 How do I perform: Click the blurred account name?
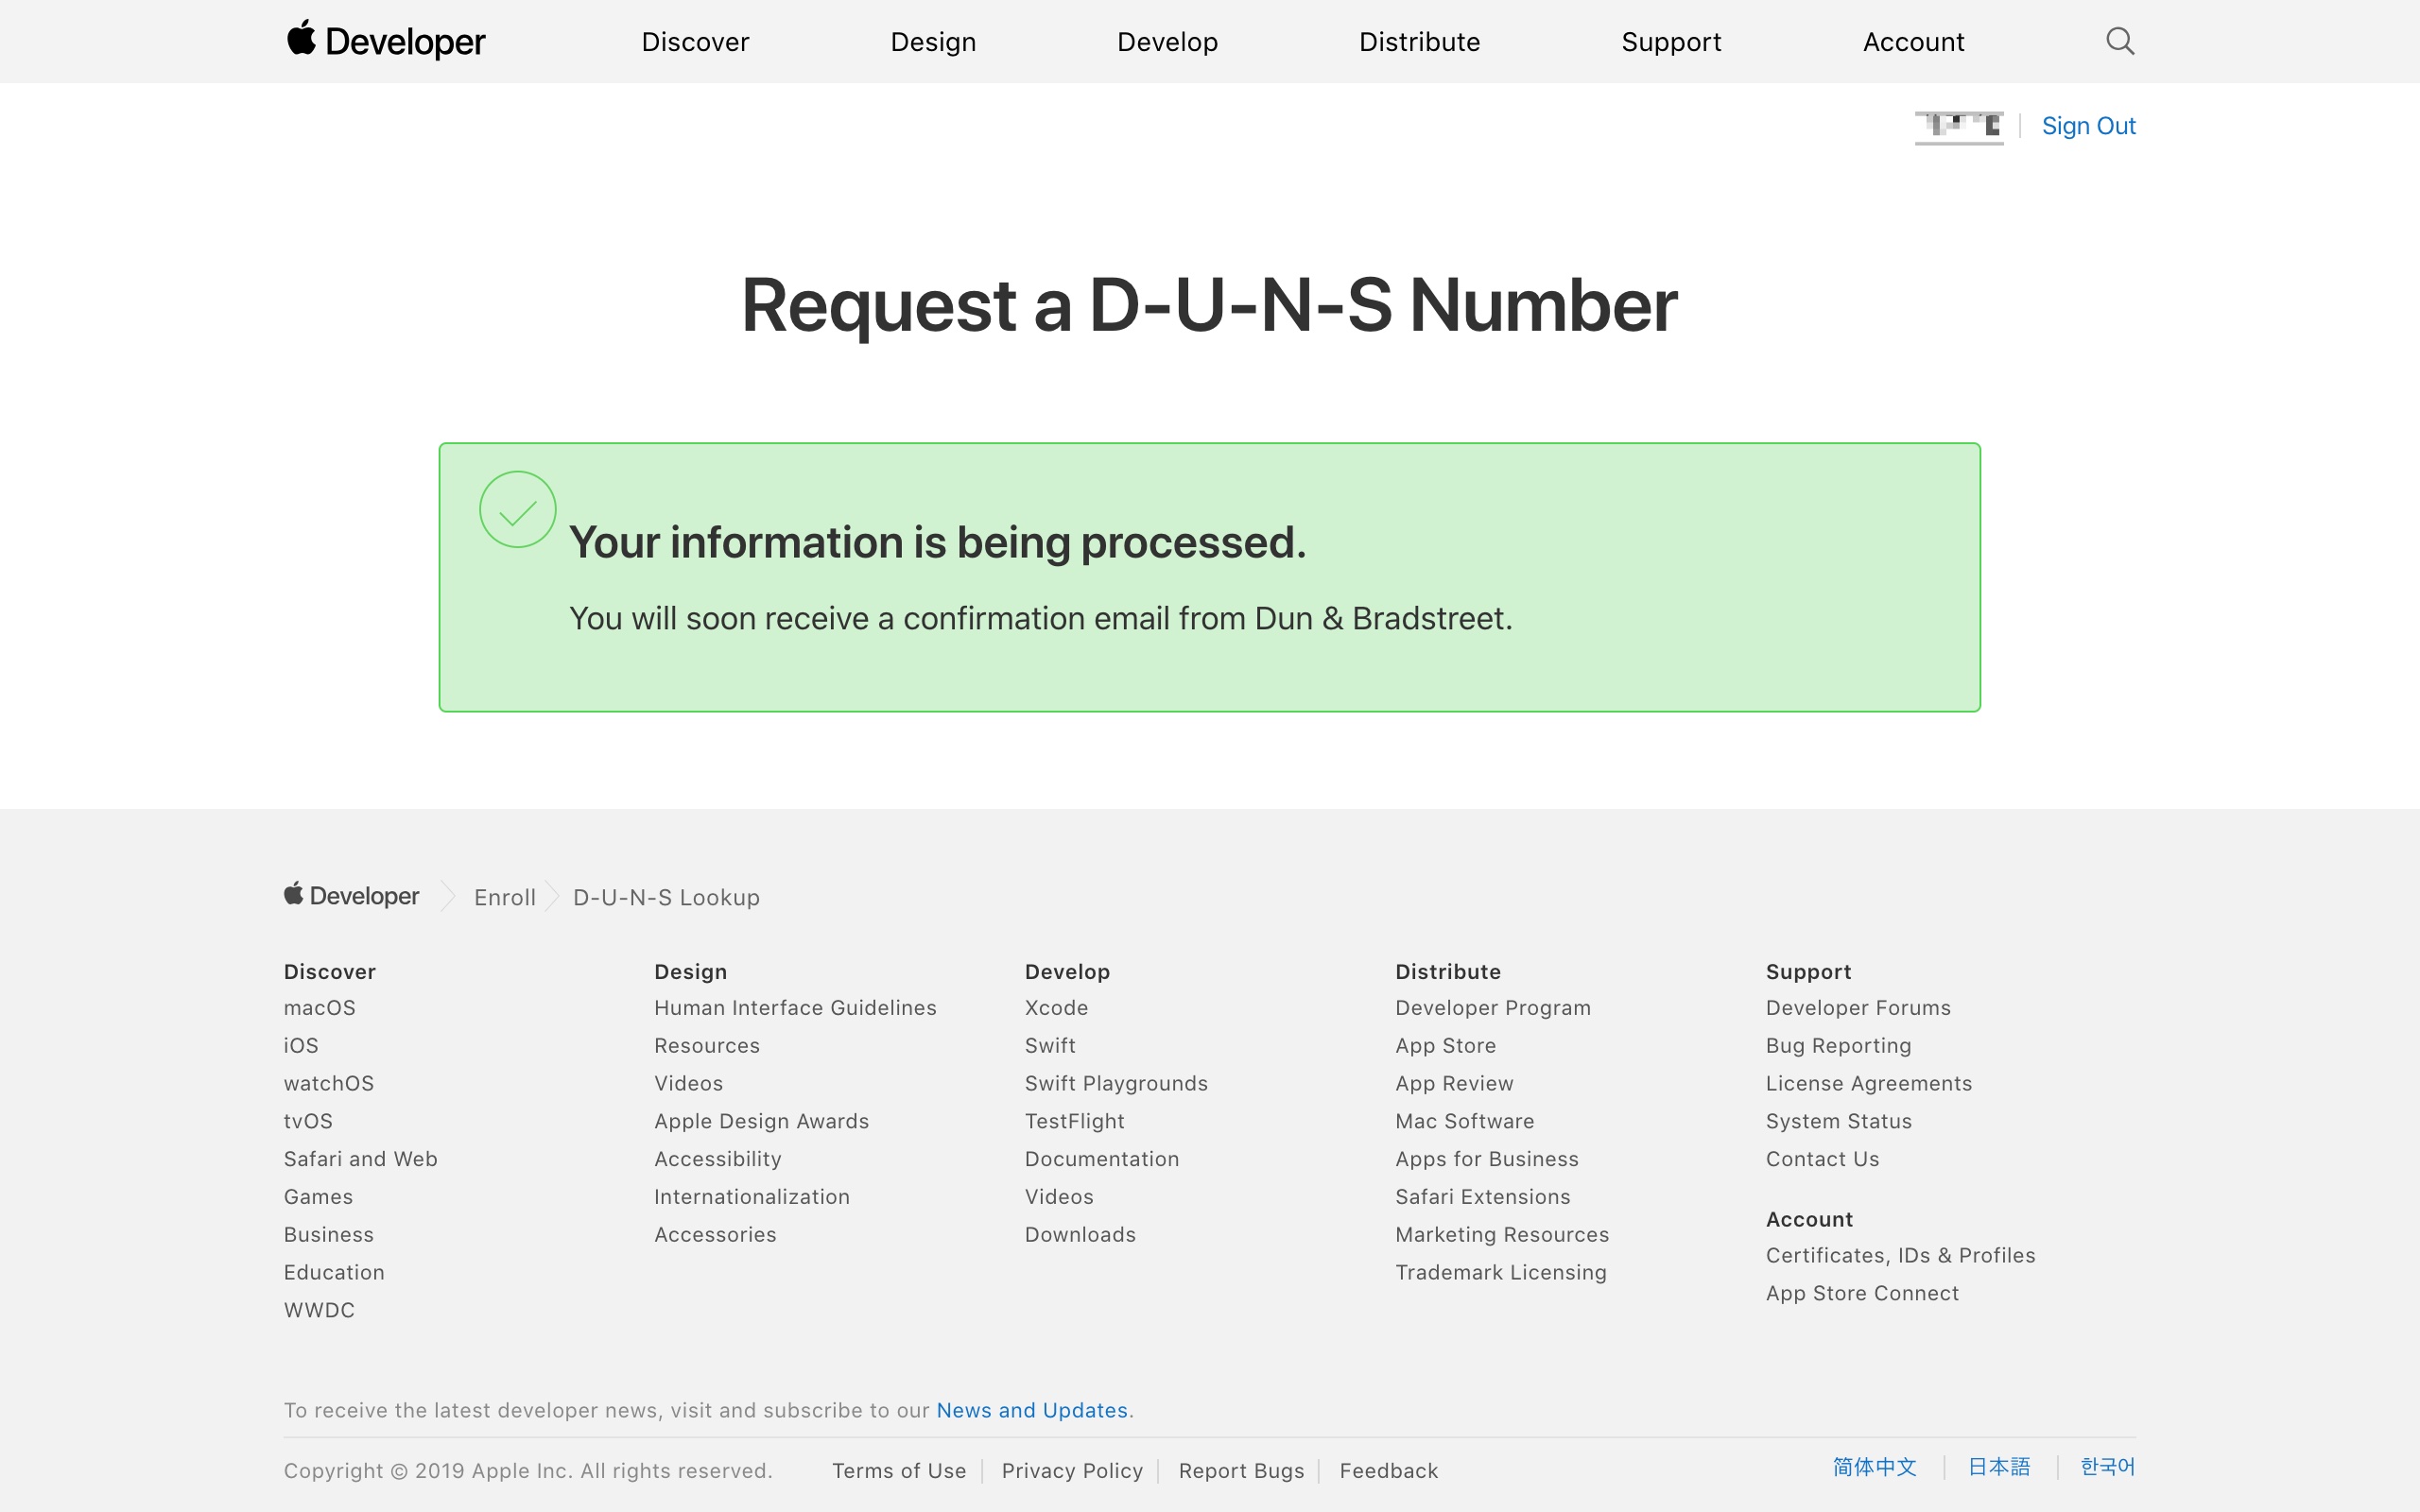point(1959,127)
